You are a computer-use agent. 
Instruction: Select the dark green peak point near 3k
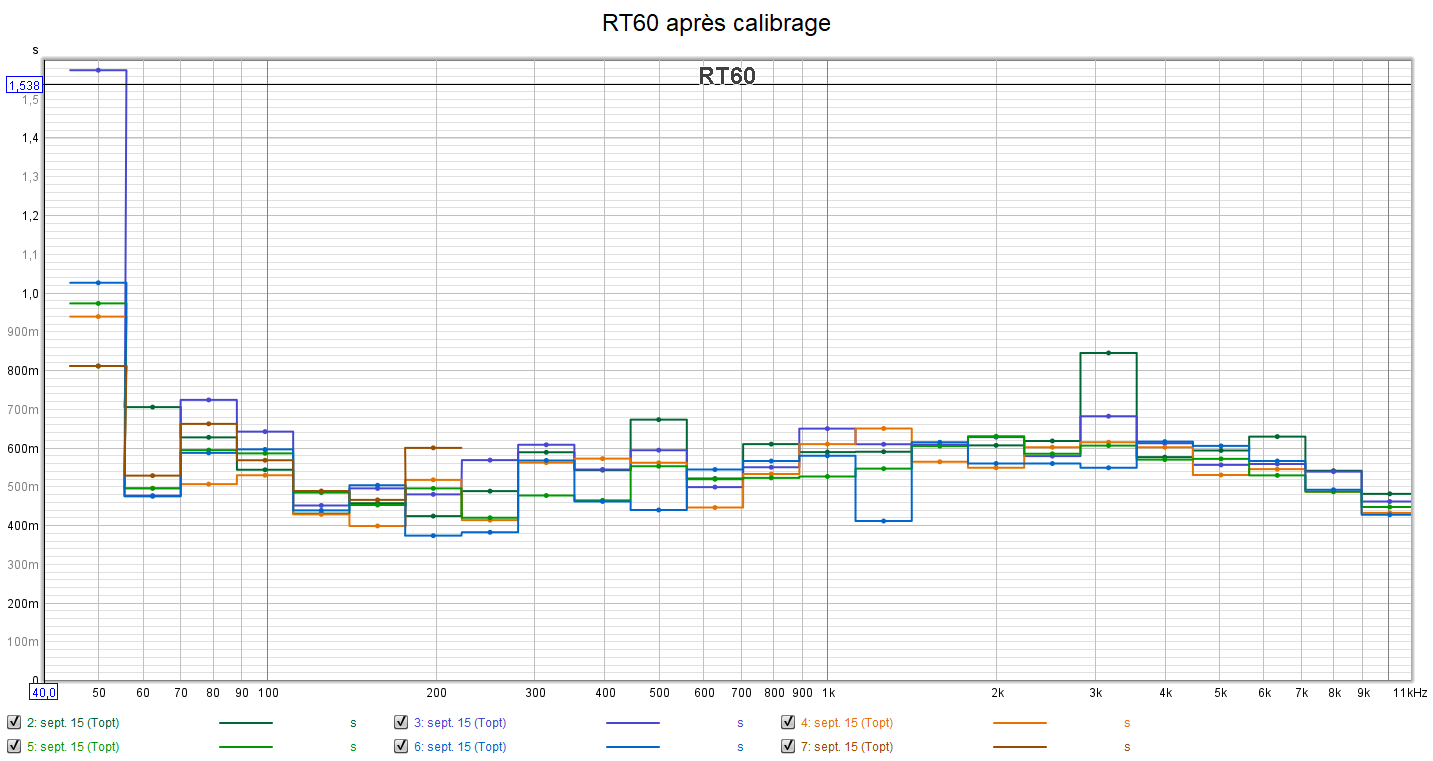coord(1109,353)
